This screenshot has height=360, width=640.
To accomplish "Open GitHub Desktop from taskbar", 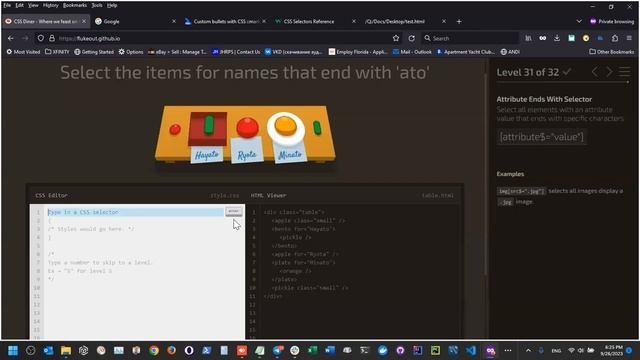I will coord(400,350).
